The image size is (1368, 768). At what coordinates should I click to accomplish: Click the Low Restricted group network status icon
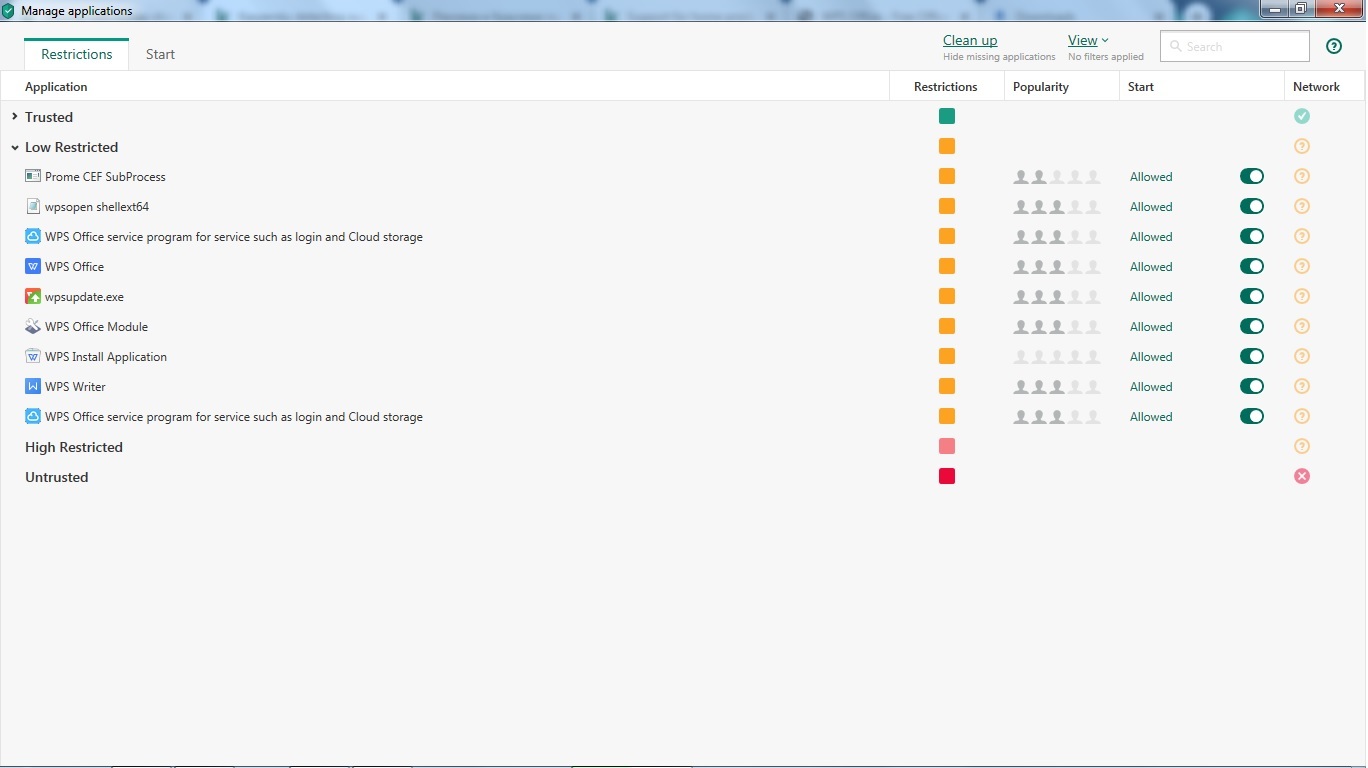[1302, 146]
